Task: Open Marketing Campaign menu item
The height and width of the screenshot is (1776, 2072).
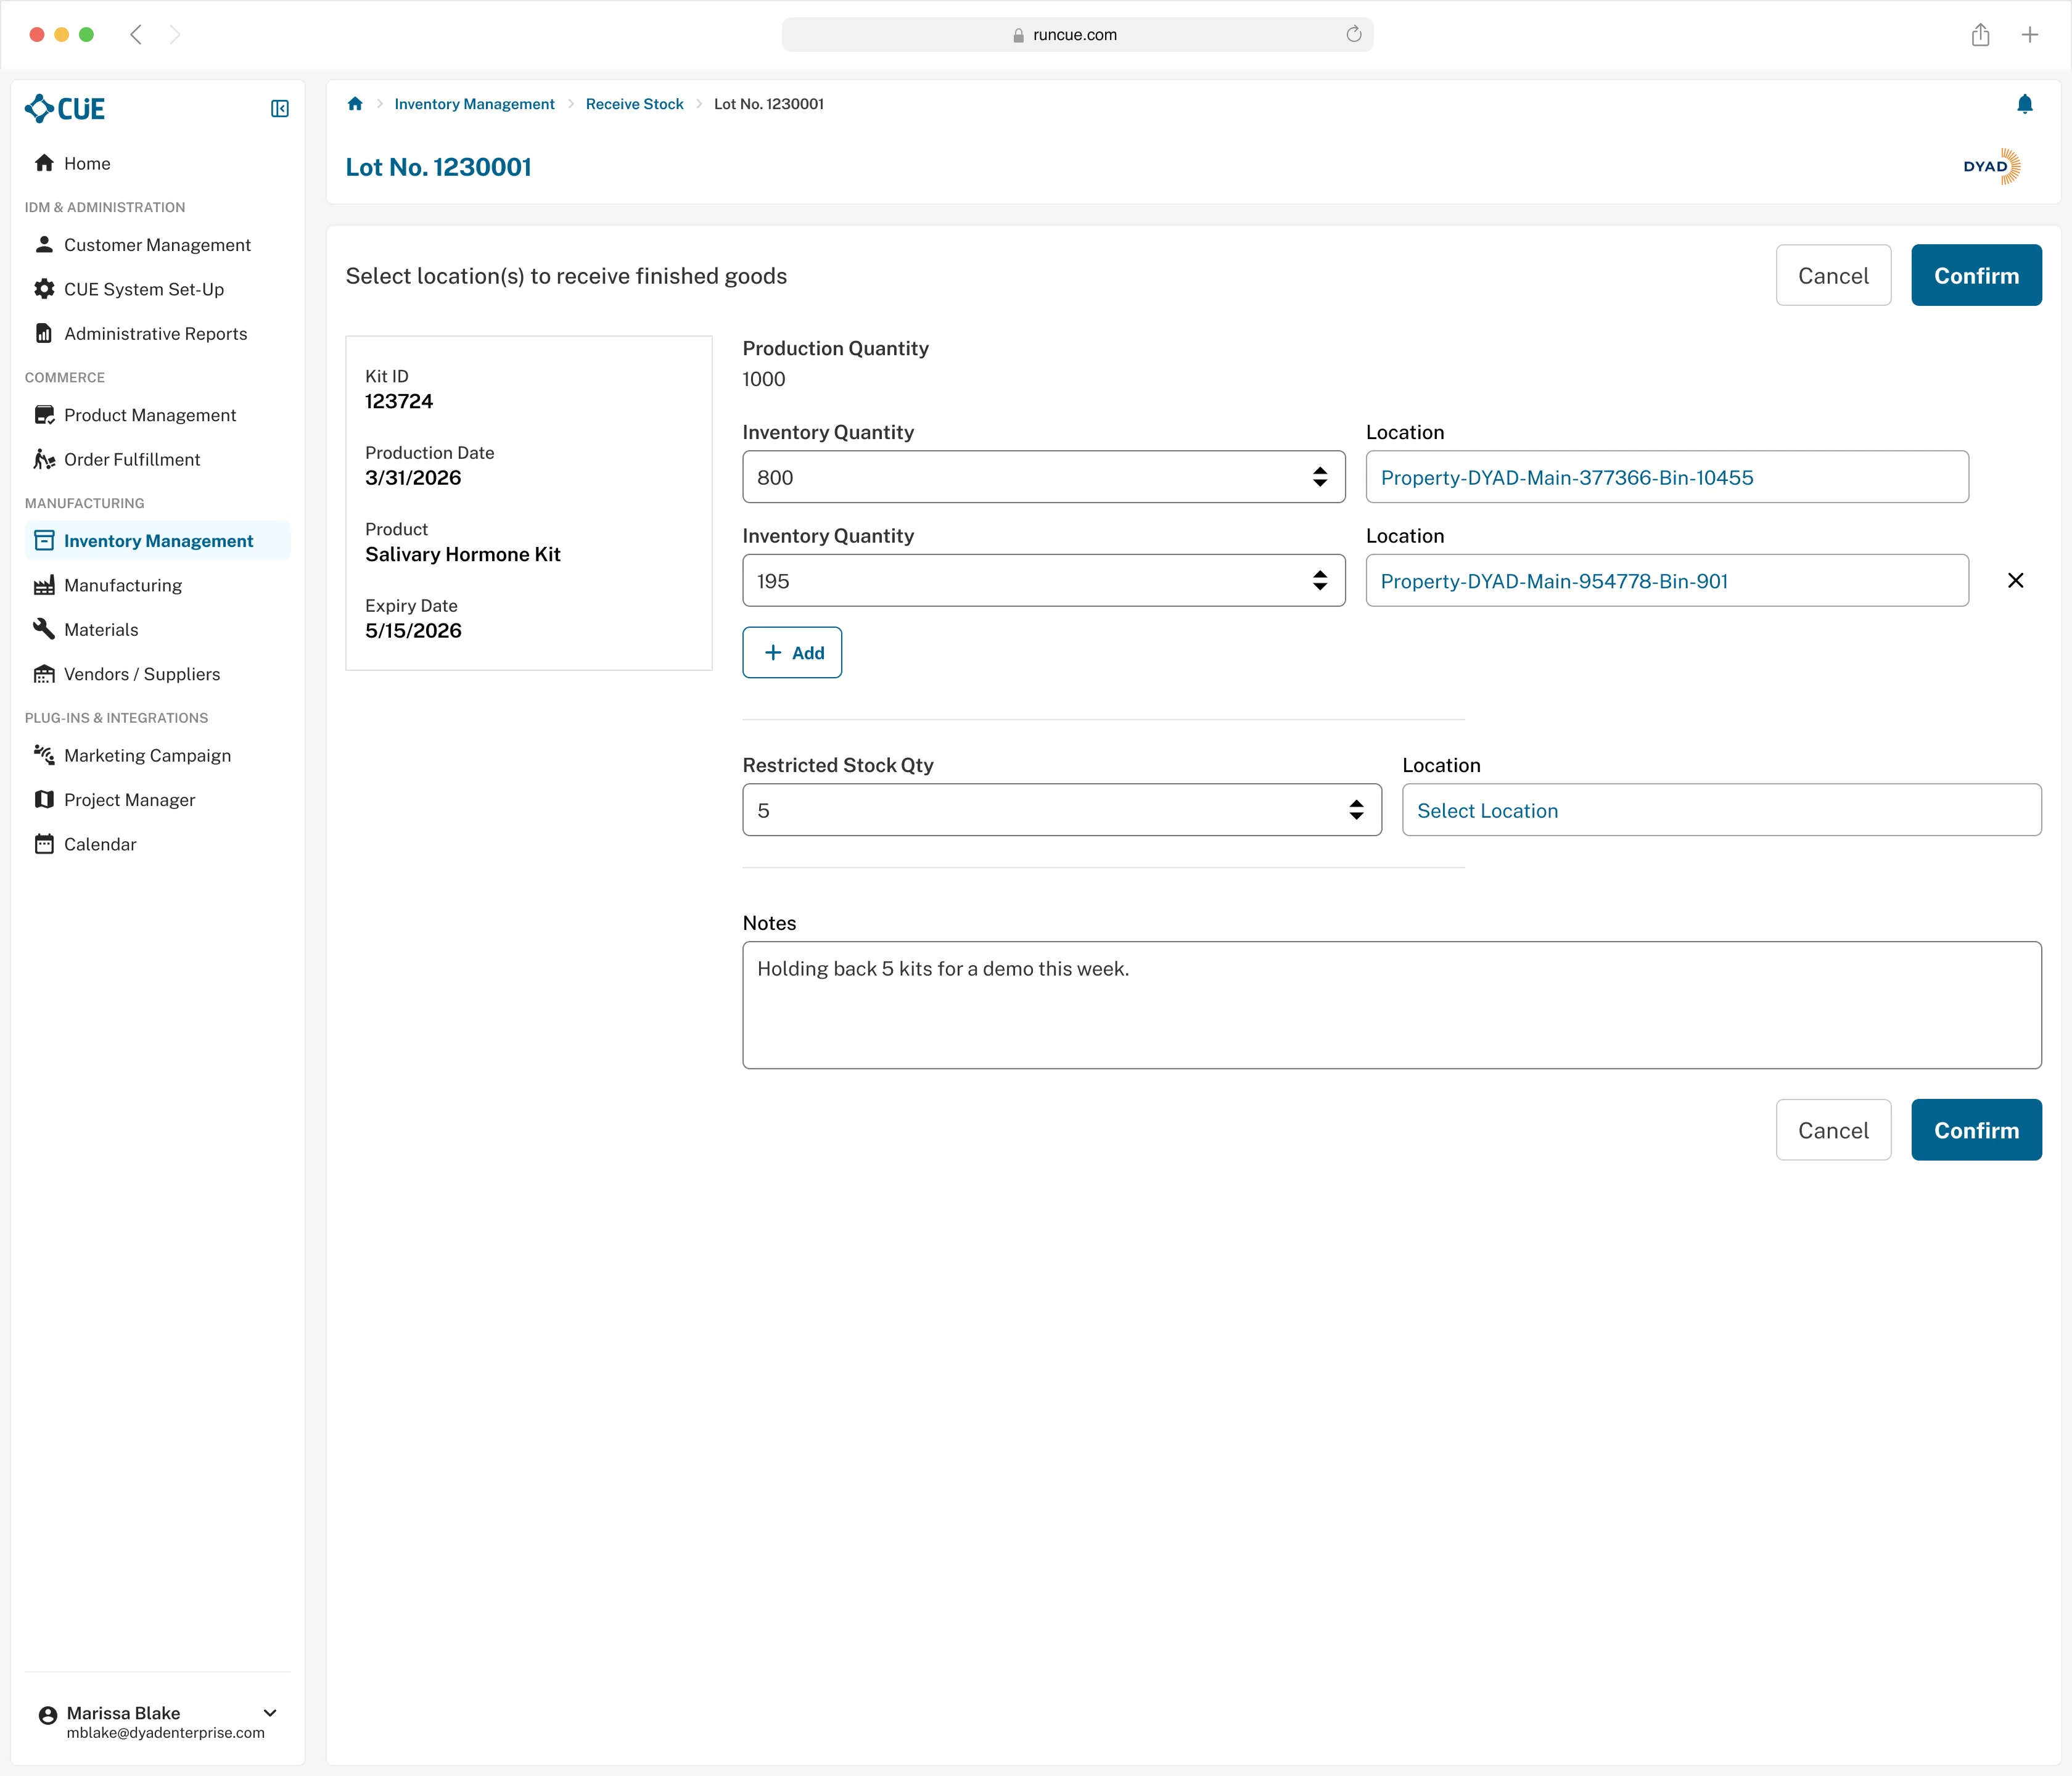Action: click(157, 755)
